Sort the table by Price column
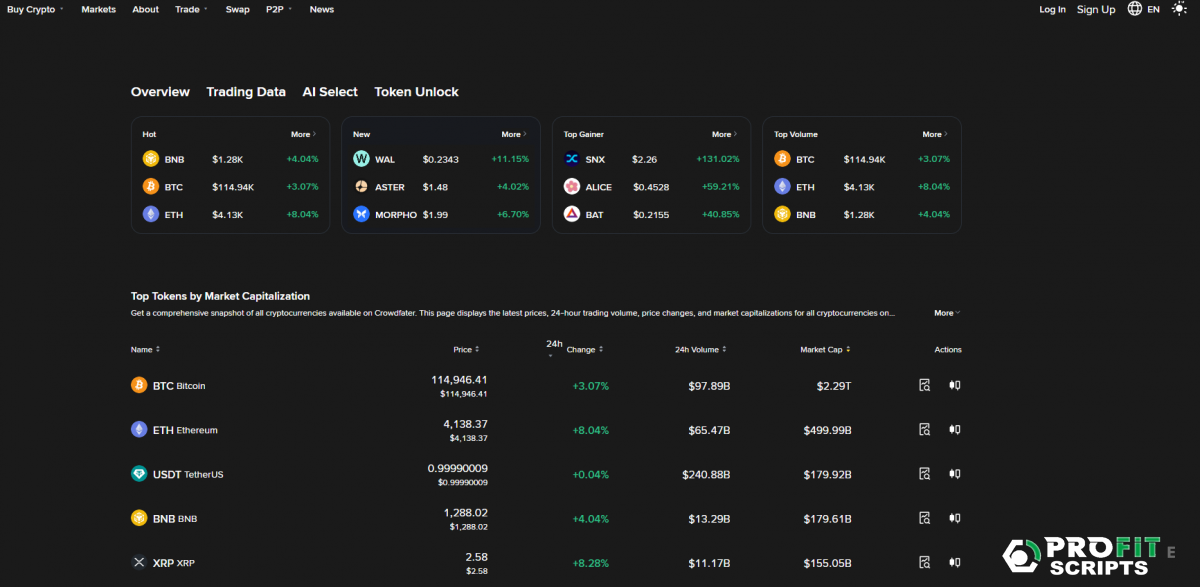 click(466, 350)
